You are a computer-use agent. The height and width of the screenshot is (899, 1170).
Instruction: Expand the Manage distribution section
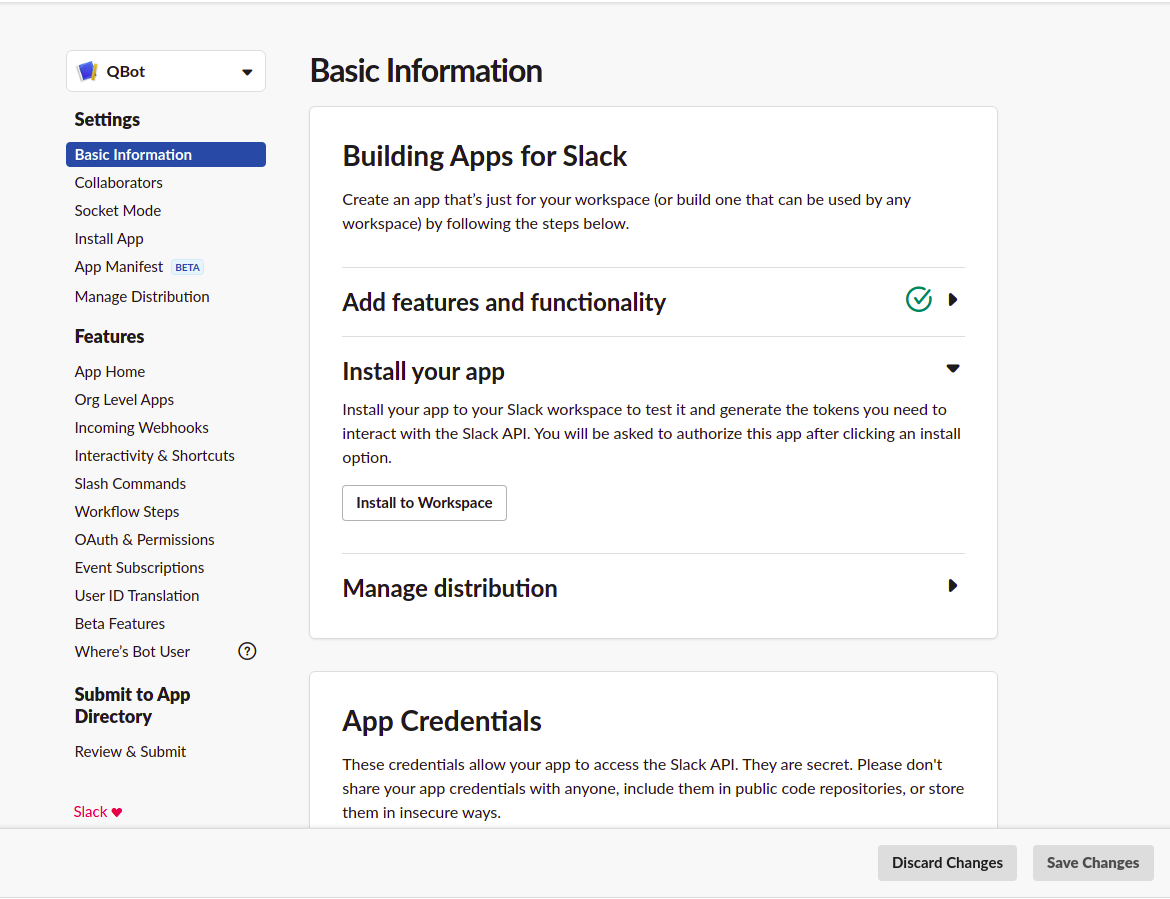pos(952,585)
